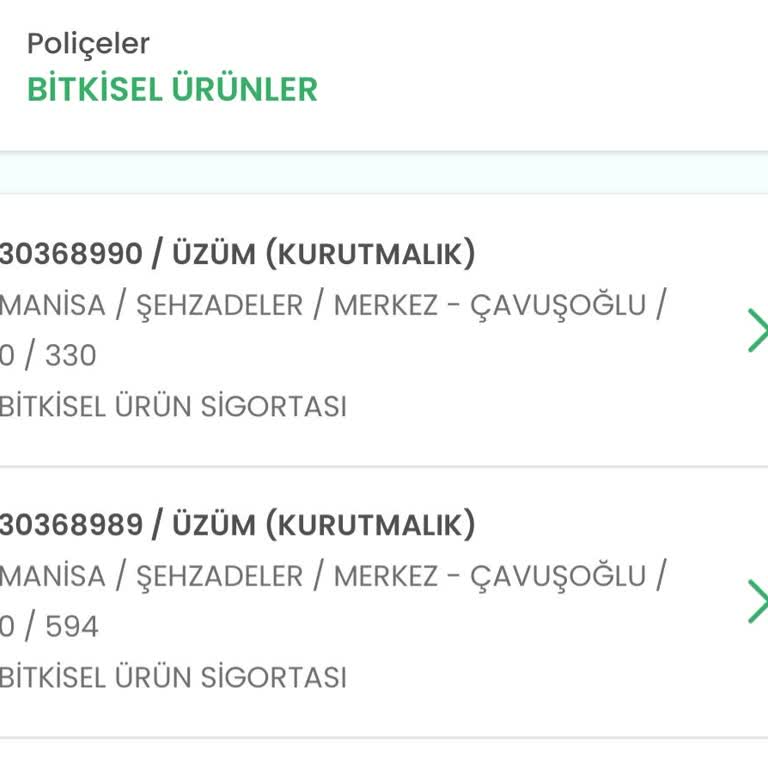Viewport: 768px width, 768px height.
Task: Tap the number 30368989 in the second card
Action: [x=71, y=524]
